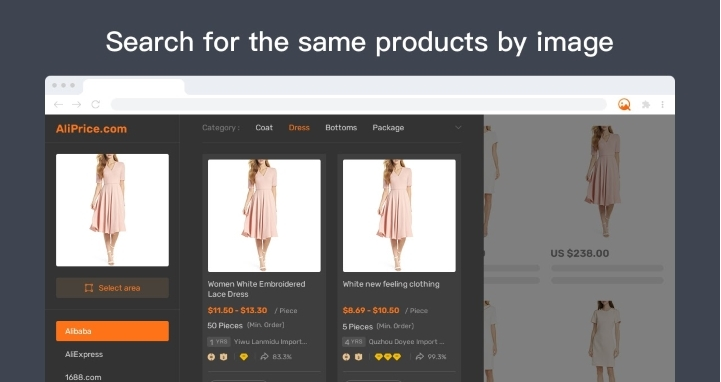This screenshot has width=721, height=382.
Task: Click the browser forward arrow
Action: tap(77, 104)
